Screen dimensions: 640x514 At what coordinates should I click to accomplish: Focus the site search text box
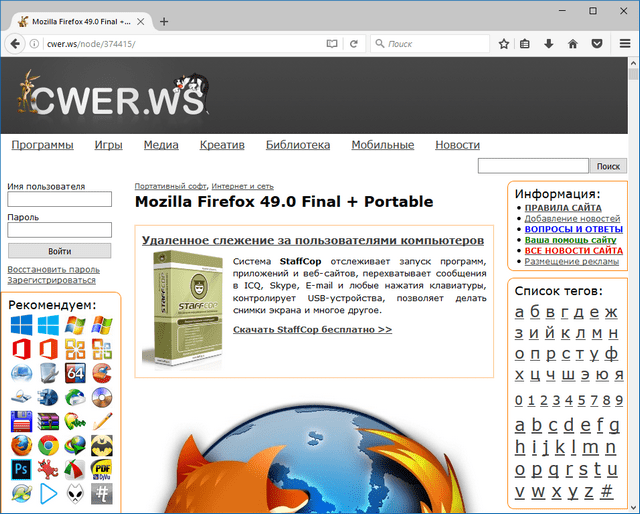pyautogui.click(x=533, y=166)
